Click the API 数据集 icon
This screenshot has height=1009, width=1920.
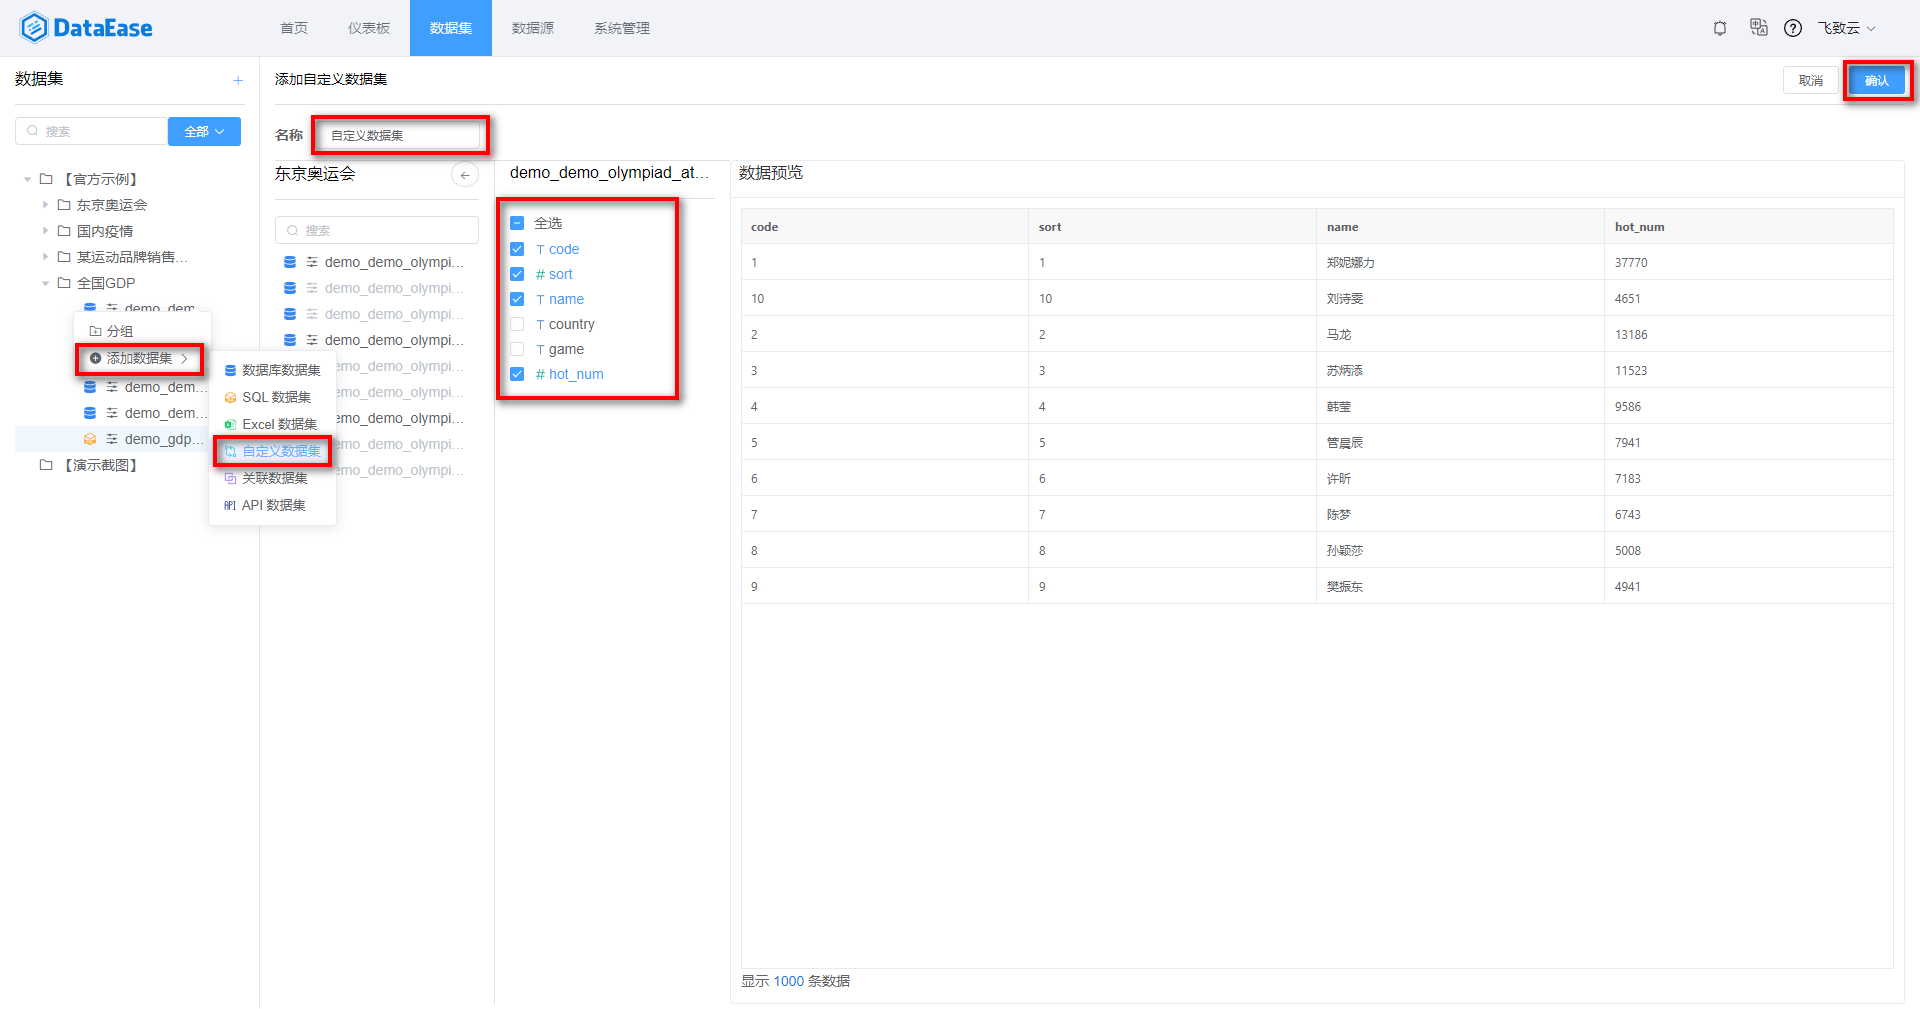[230, 505]
